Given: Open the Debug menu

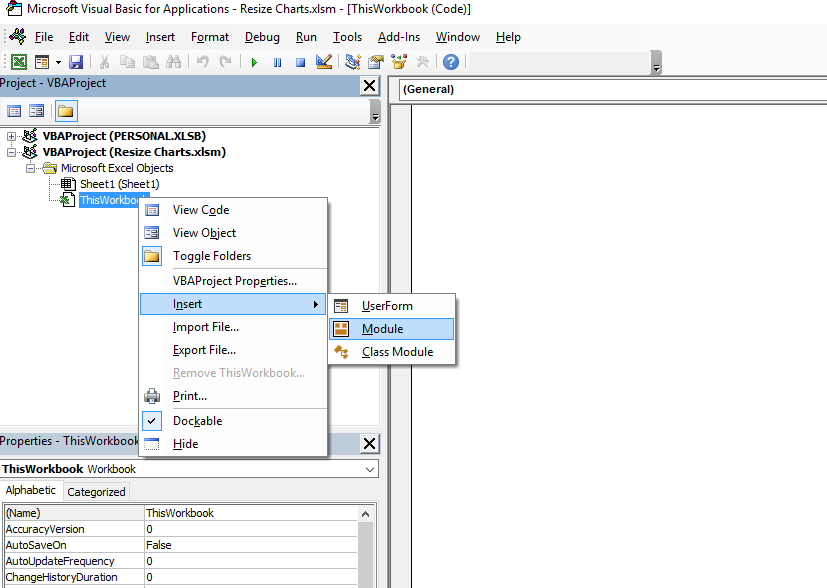Looking at the screenshot, I should click(x=262, y=37).
